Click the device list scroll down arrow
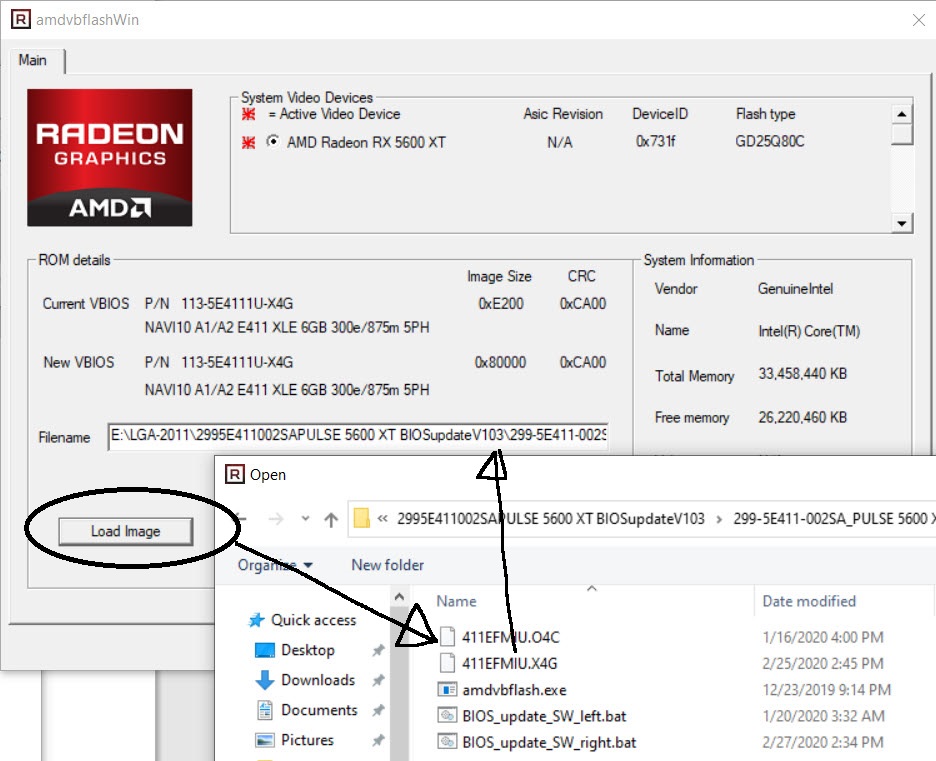The height and width of the screenshot is (761, 936). pyautogui.click(x=902, y=223)
